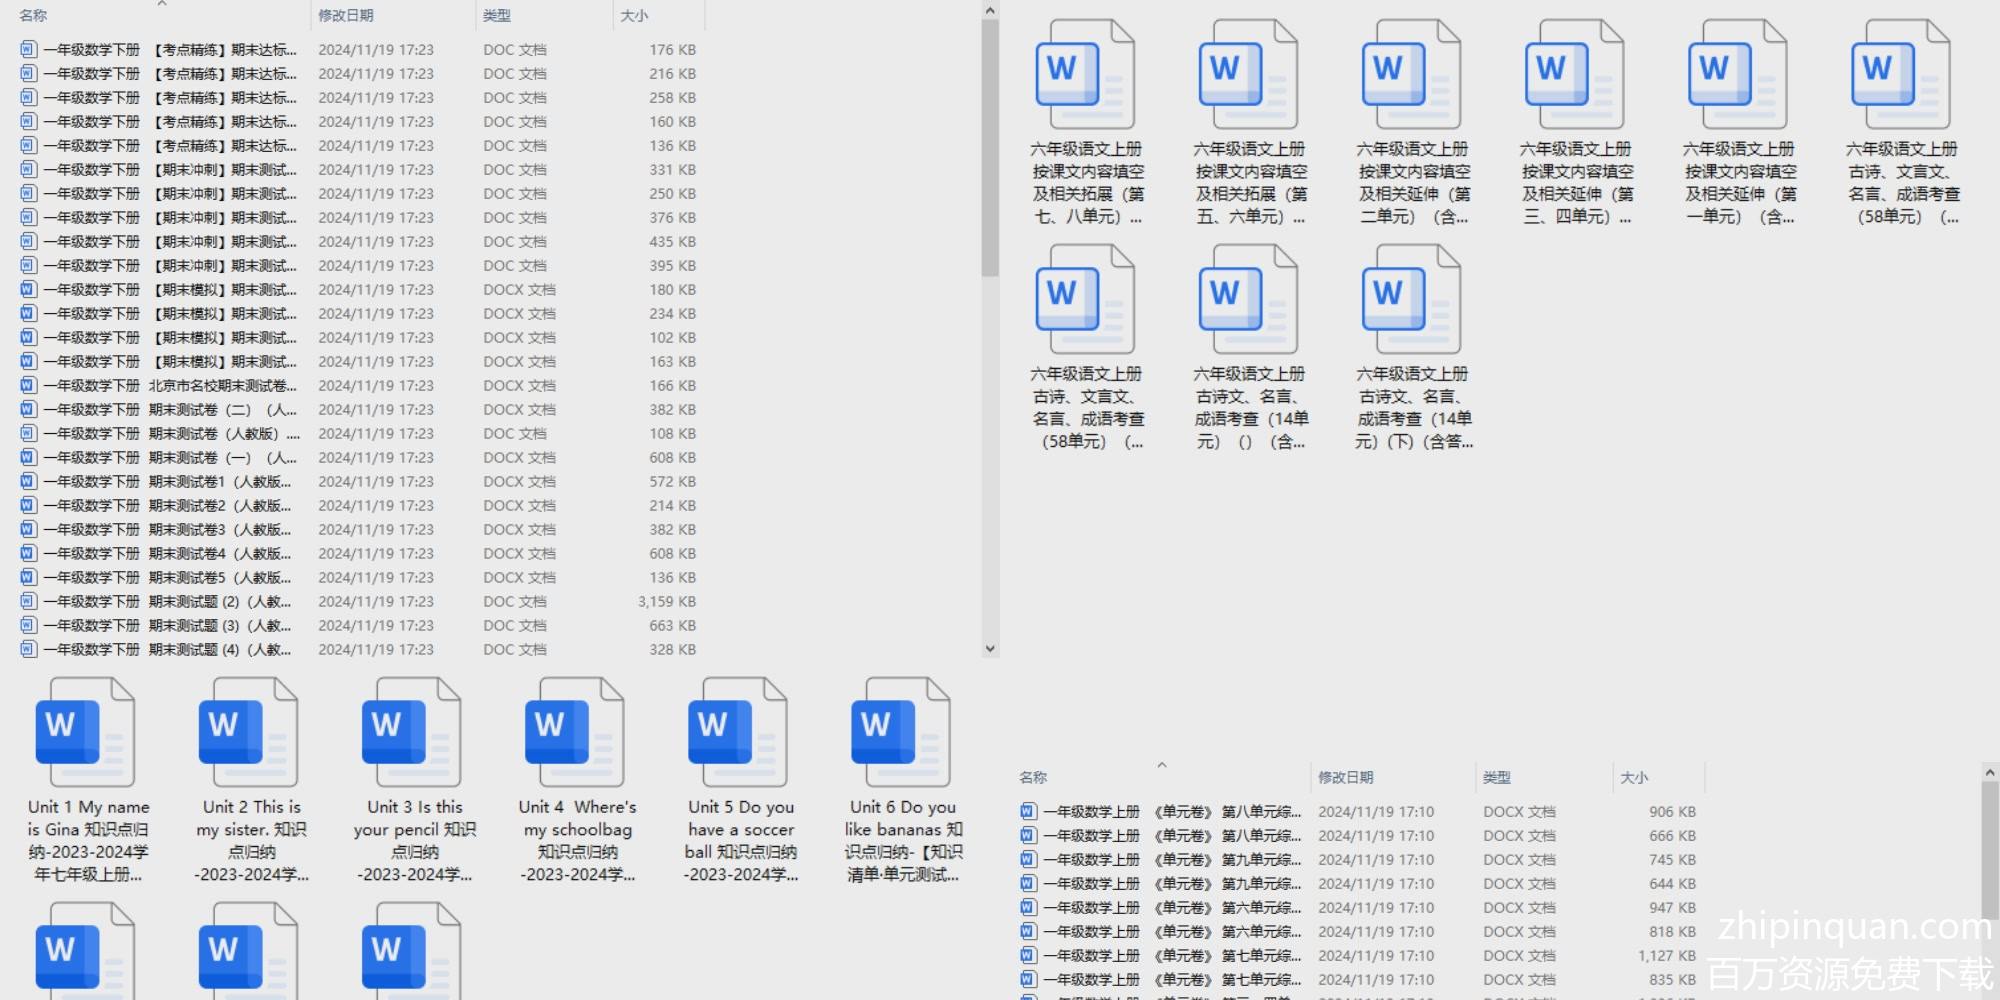
Task: Select the 北京市名校期末测试卷 file row
Action: [x=222, y=386]
